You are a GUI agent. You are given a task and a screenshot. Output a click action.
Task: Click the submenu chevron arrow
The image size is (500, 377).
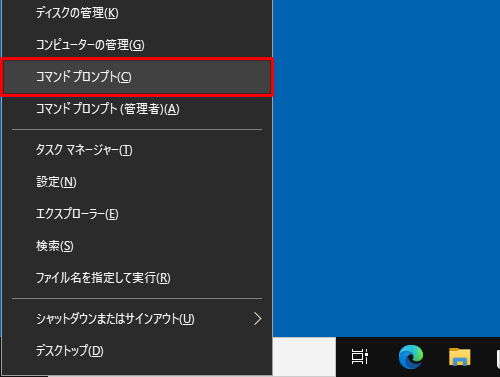click(x=257, y=319)
